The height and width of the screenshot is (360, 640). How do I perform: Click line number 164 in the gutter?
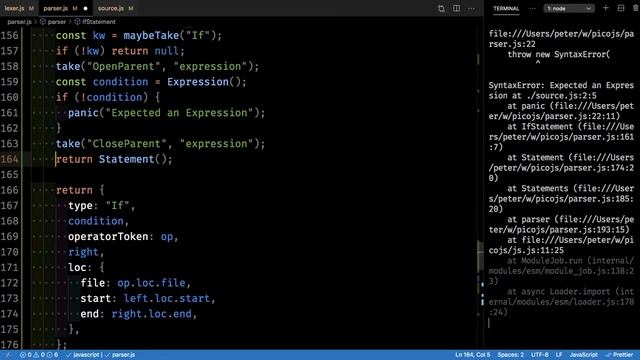[10, 159]
